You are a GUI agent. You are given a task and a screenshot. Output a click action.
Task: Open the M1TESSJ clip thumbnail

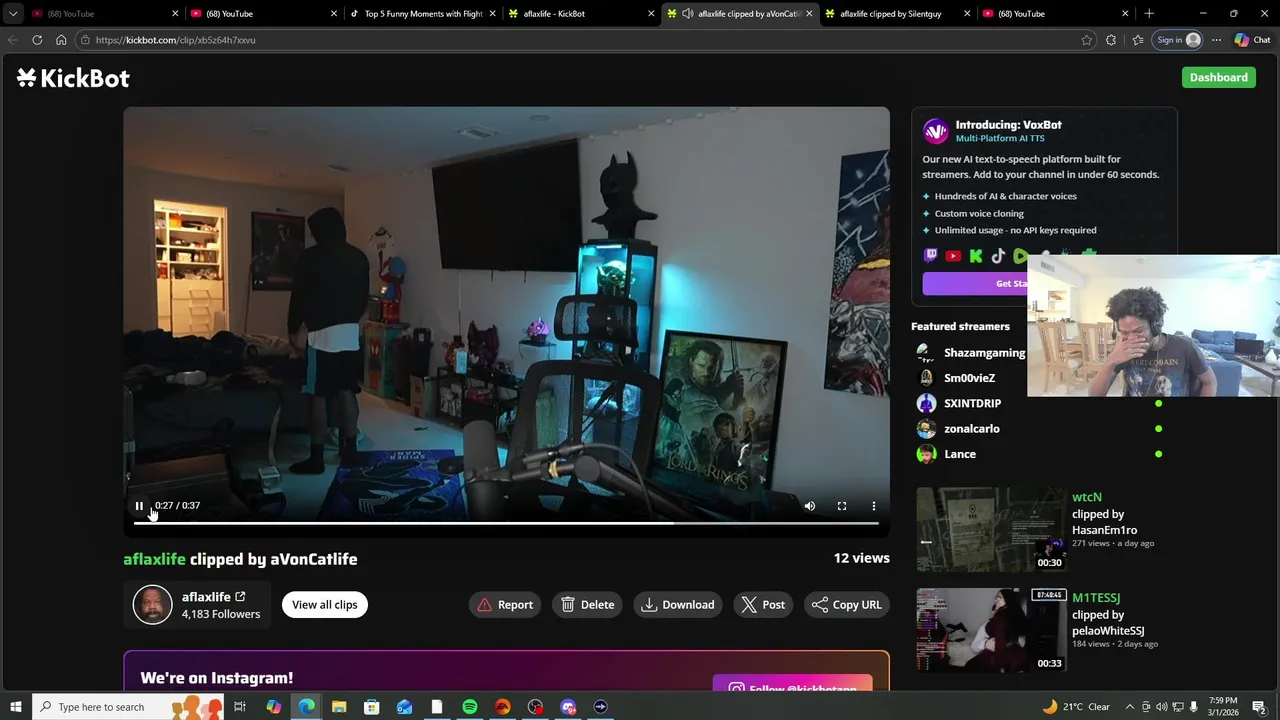point(991,630)
